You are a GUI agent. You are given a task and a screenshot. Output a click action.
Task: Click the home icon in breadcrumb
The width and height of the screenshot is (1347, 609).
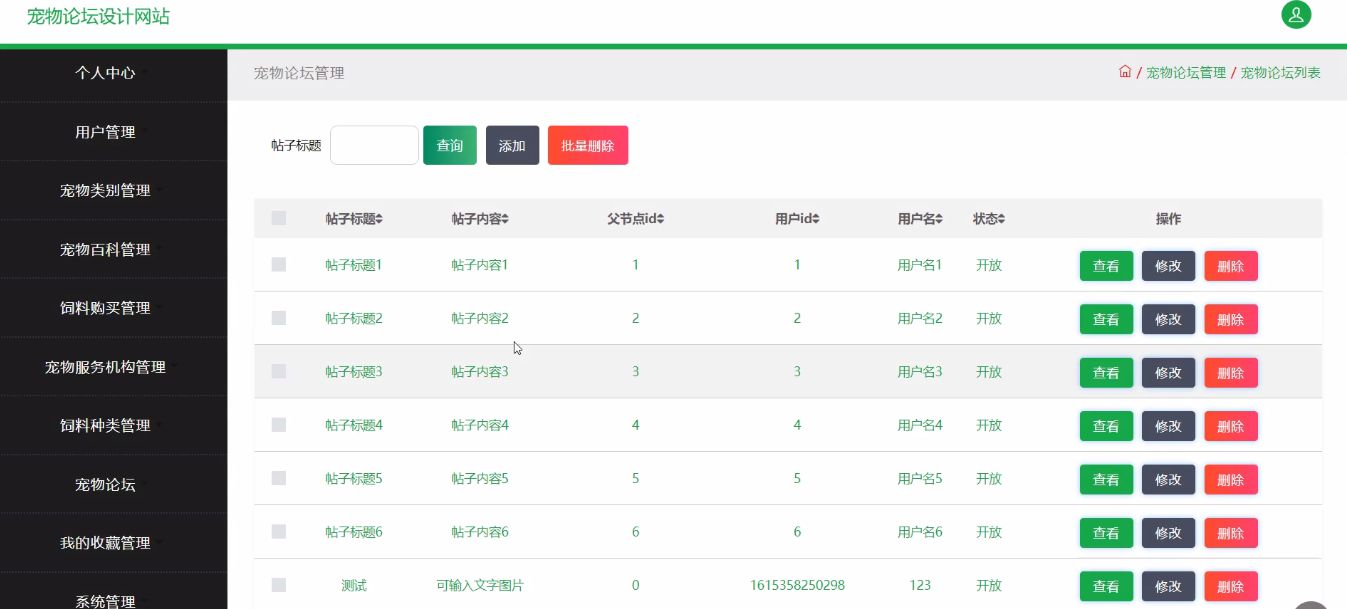point(1125,72)
